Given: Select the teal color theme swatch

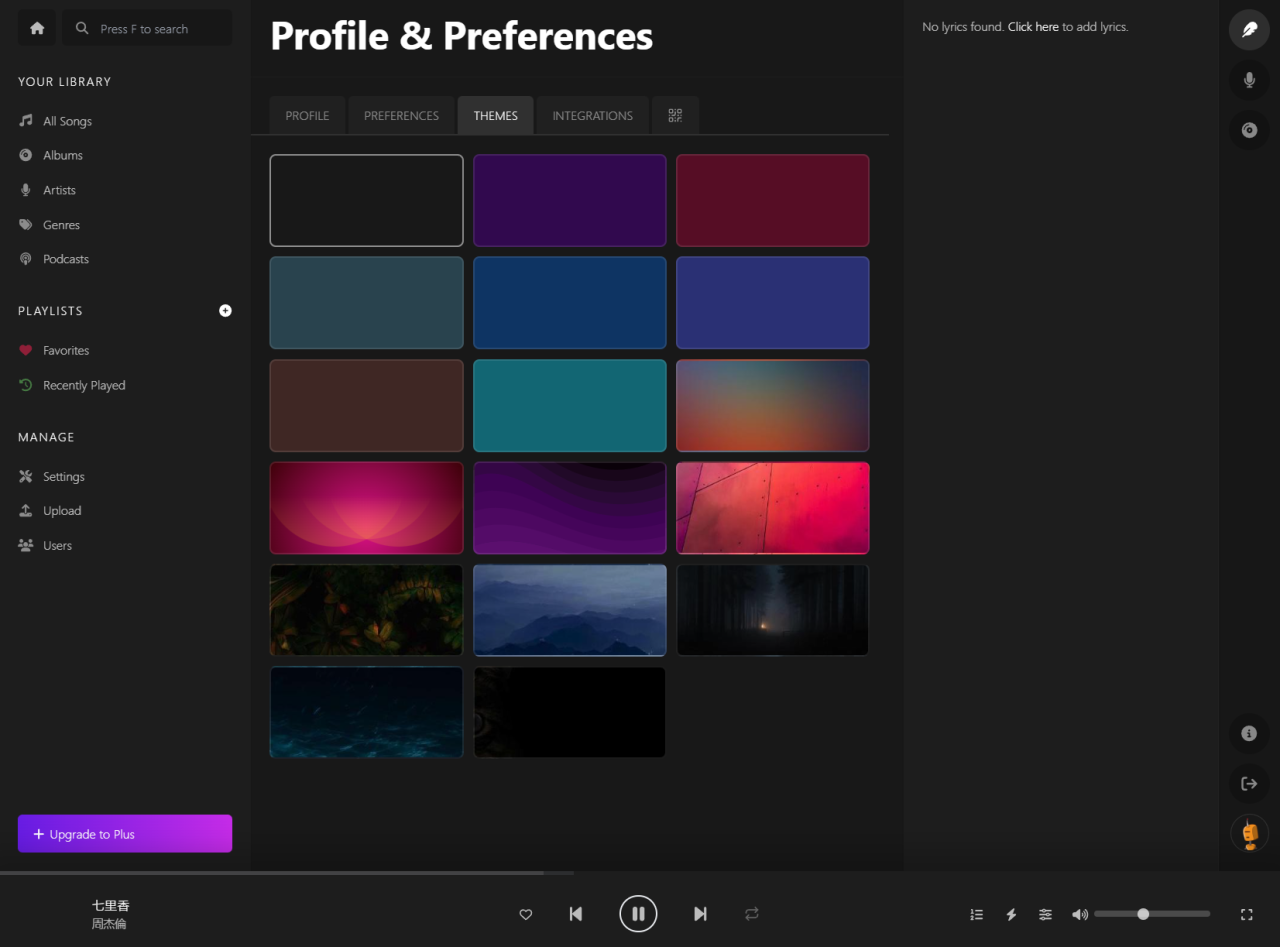Looking at the screenshot, I should click(x=569, y=406).
